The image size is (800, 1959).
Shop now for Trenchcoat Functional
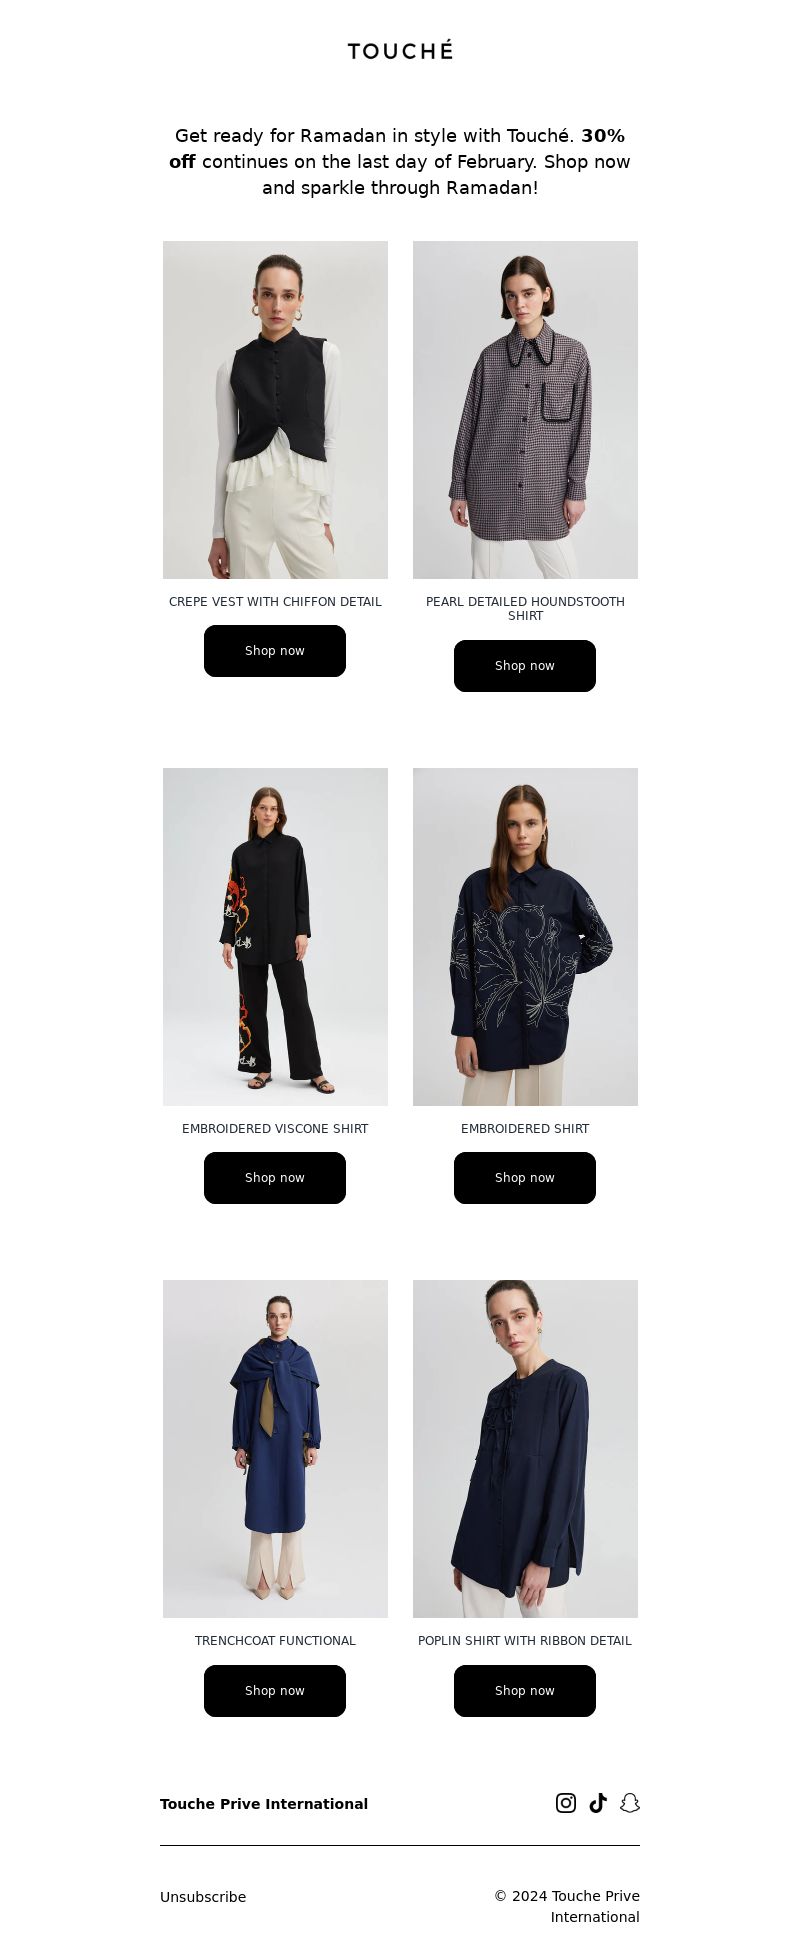(275, 1691)
